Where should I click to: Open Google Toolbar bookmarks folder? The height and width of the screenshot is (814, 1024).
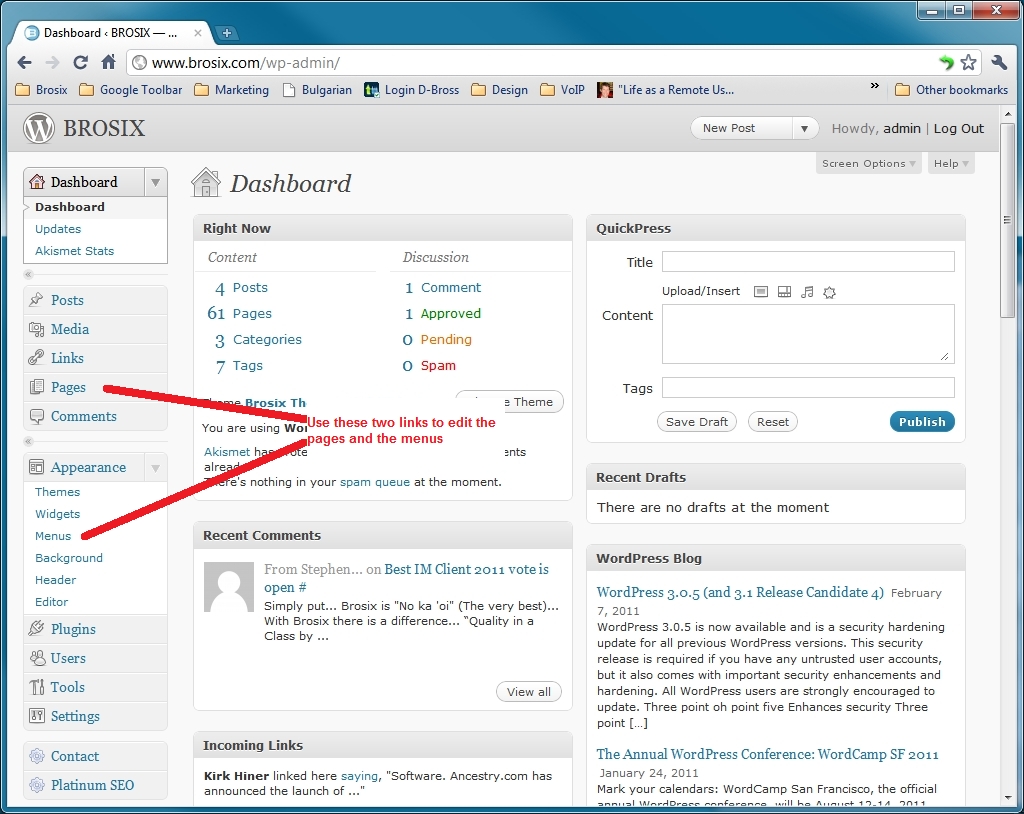(x=131, y=90)
